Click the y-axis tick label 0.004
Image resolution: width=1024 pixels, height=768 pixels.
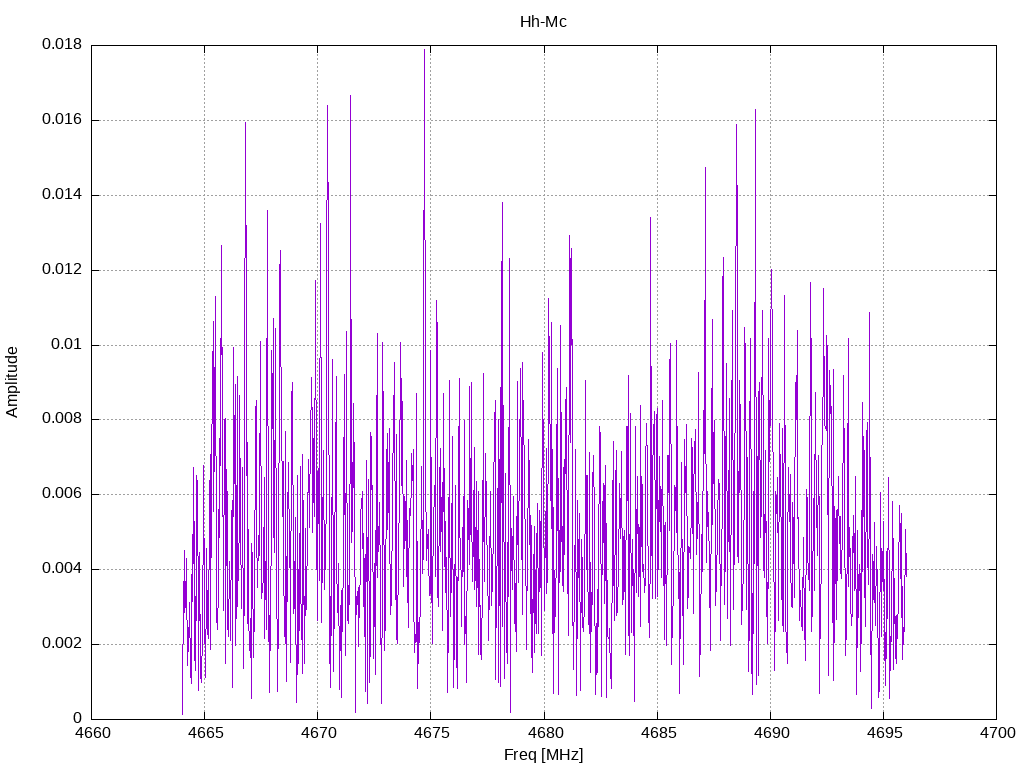(62, 569)
